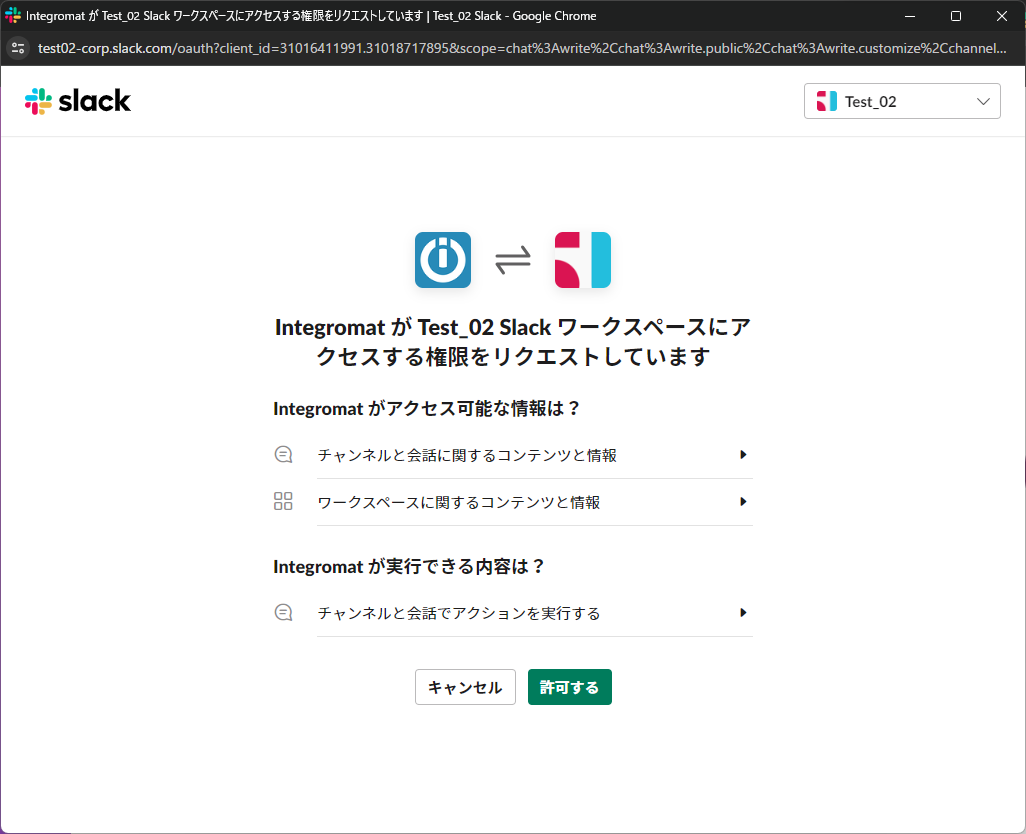Open the Test_02 workspace dropdown

pyautogui.click(x=902, y=101)
